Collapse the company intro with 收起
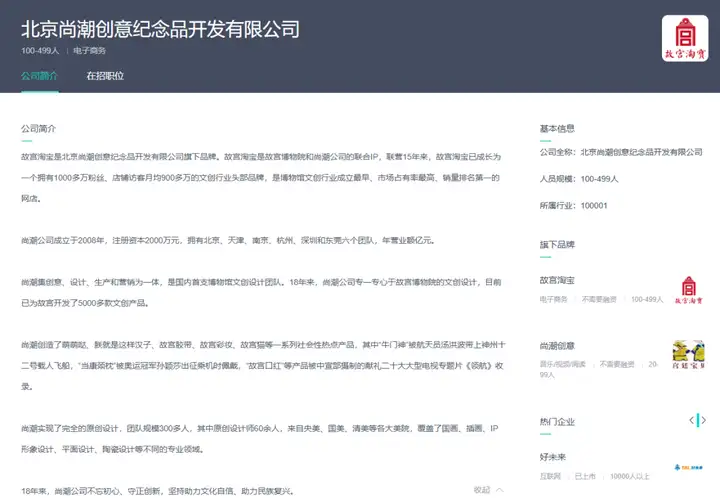 489,490
